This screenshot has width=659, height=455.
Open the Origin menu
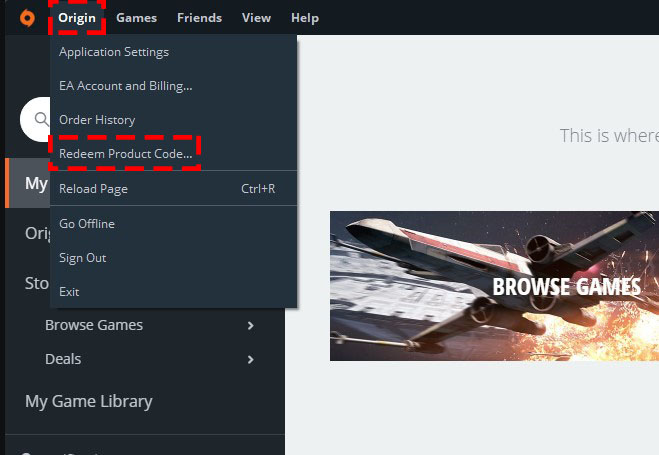(77, 18)
